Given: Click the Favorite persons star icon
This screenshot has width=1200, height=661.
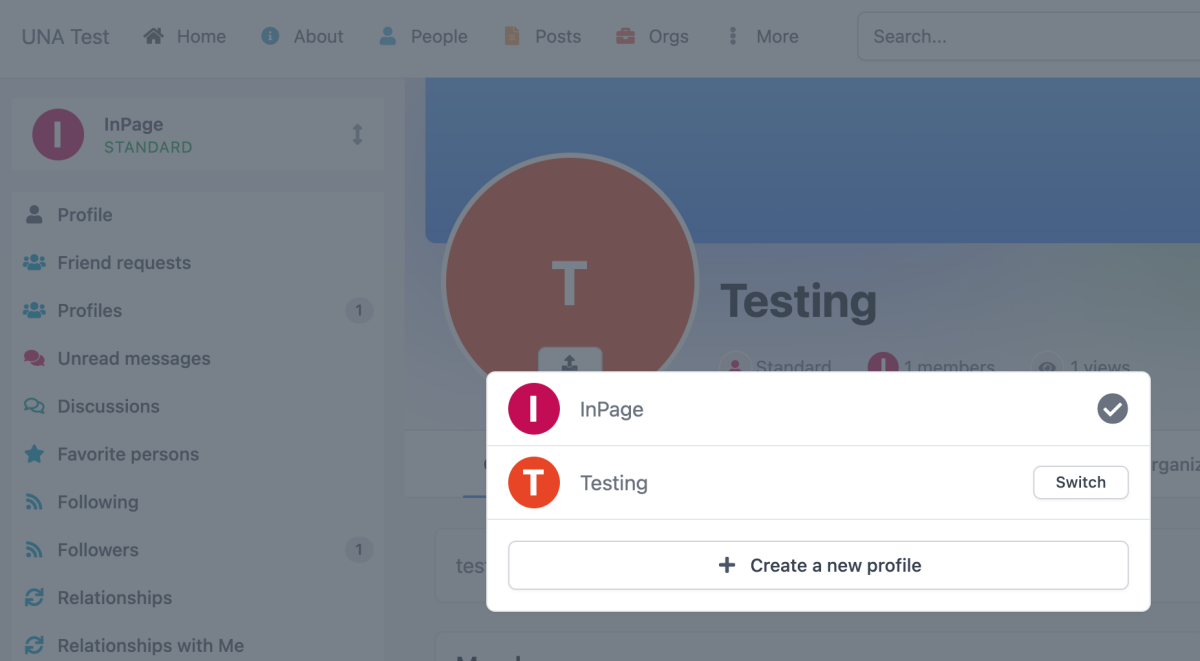Looking at the screenshot, I should 34,454.
